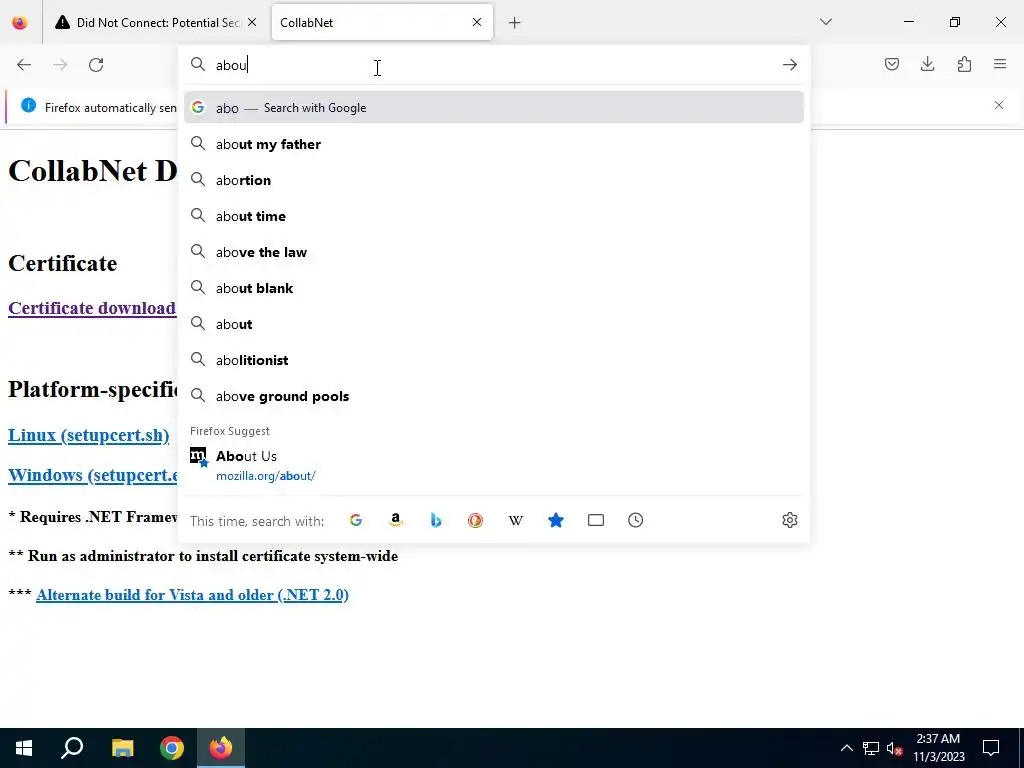Reload the current page
Image resolution: width=1024 pixels, height=768 pixels.
[96, 65]
